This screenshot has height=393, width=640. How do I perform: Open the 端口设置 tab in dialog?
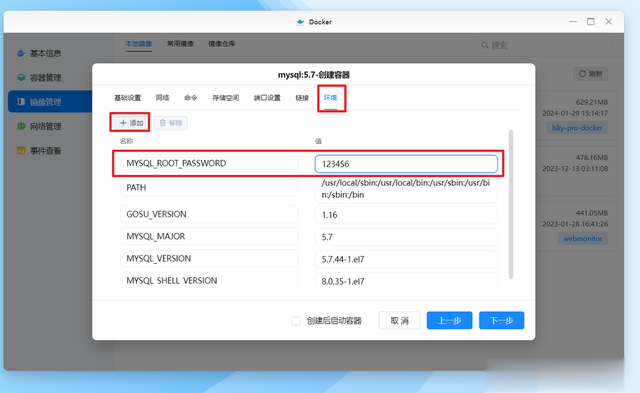[x=267, y=98]
